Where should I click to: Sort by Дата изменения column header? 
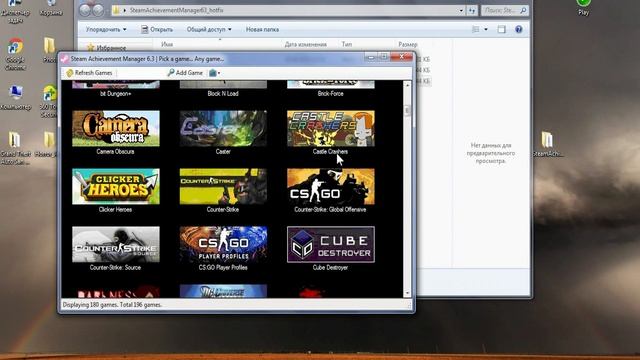pyautogui.click(x=306, y=44)
